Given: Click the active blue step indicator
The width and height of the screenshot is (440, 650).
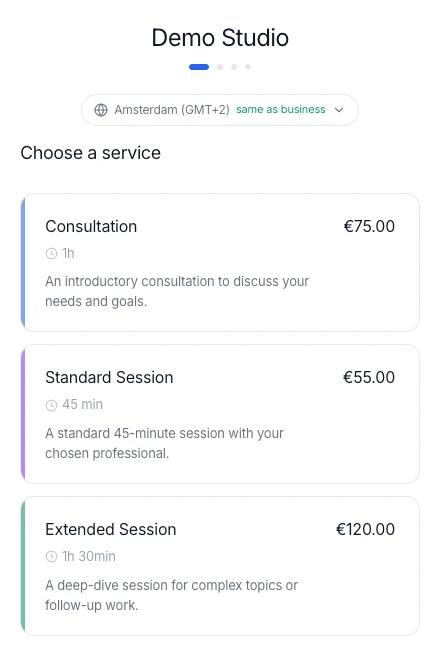Looking at the screenshot, I should point(199,67).
